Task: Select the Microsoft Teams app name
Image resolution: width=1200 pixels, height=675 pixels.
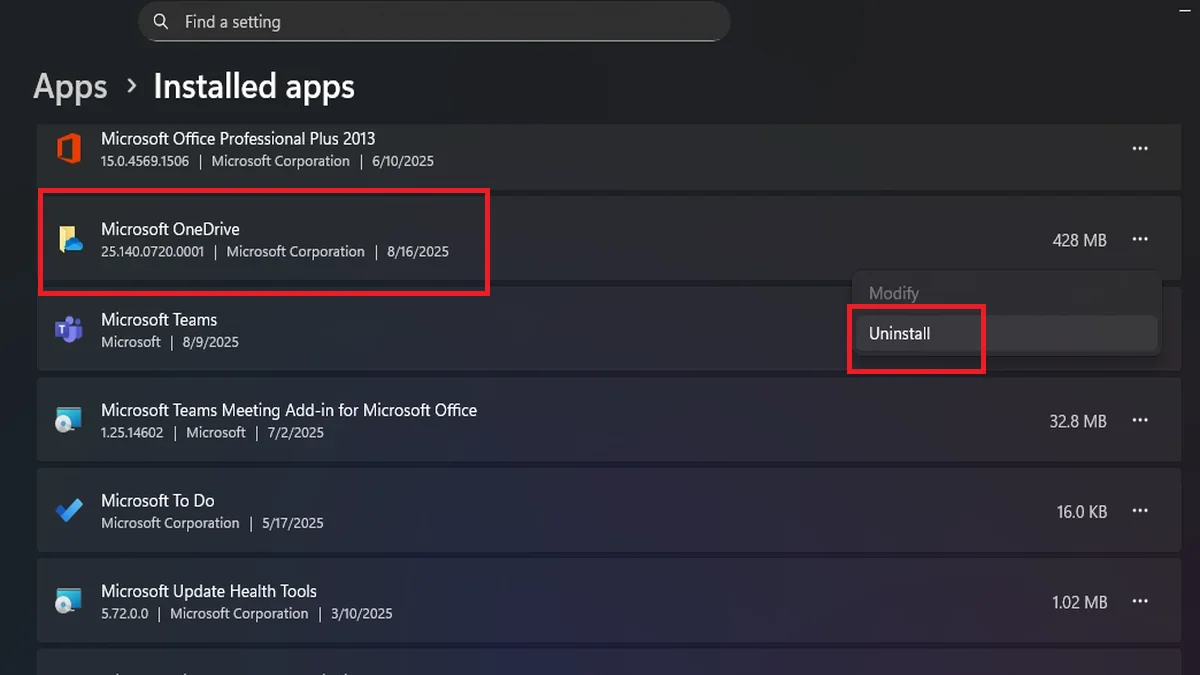Action: click(159, 319)
